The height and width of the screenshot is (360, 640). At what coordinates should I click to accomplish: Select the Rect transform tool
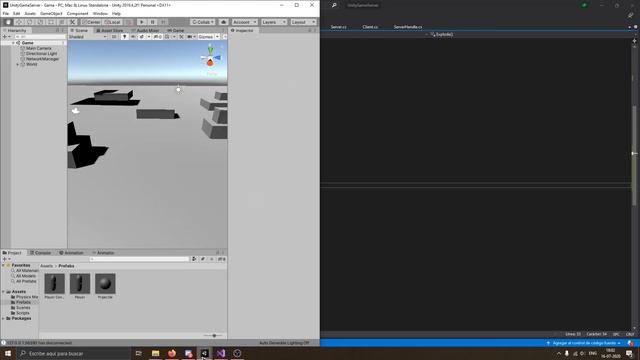[x=51, y=22]
